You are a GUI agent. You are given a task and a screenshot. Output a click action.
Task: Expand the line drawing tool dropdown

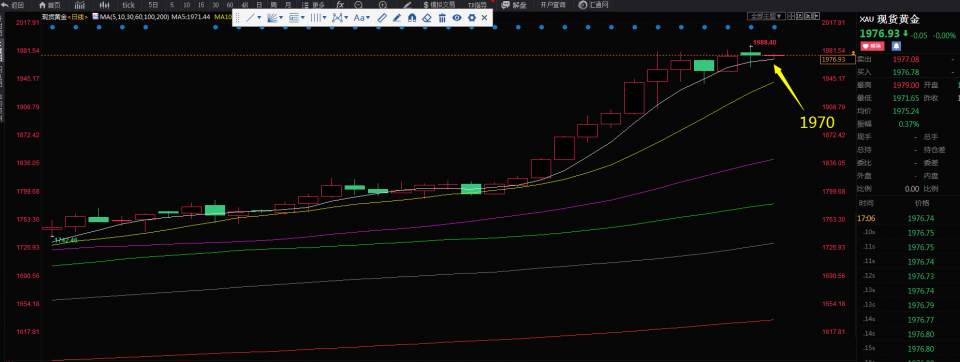point(260,18)
